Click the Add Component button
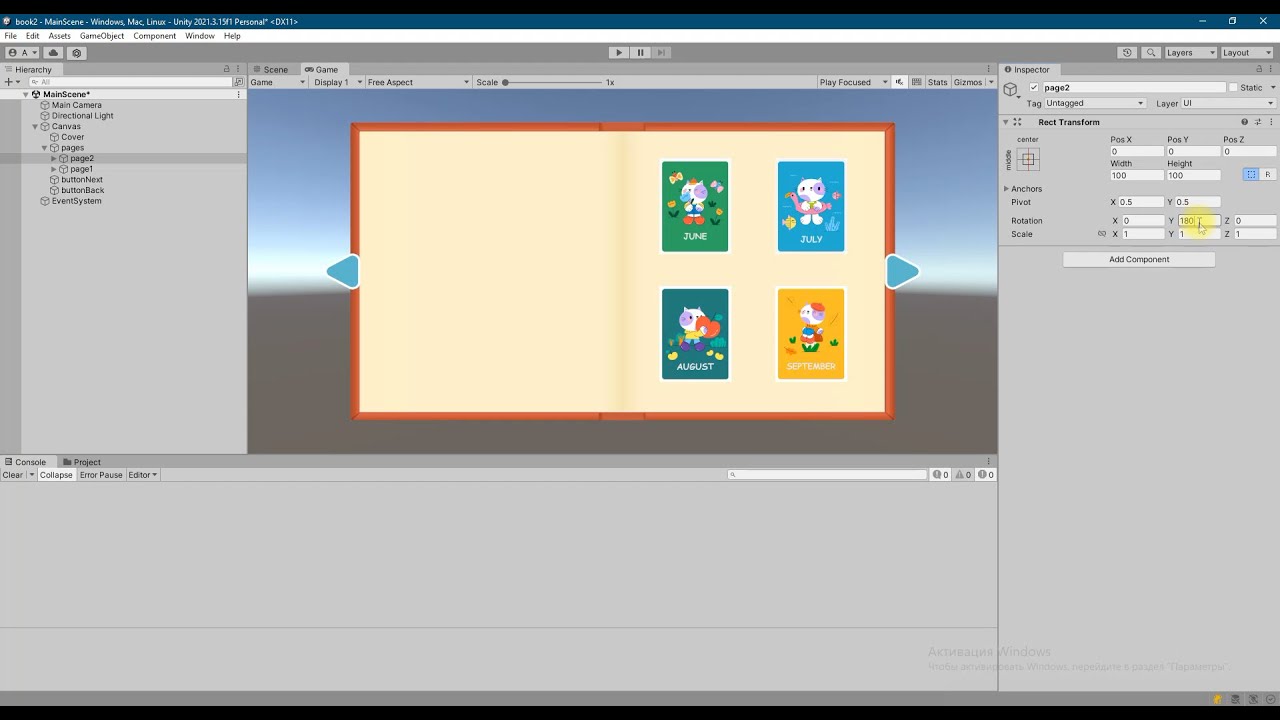The image size is (1280, 720). [x=1139, y=259]
